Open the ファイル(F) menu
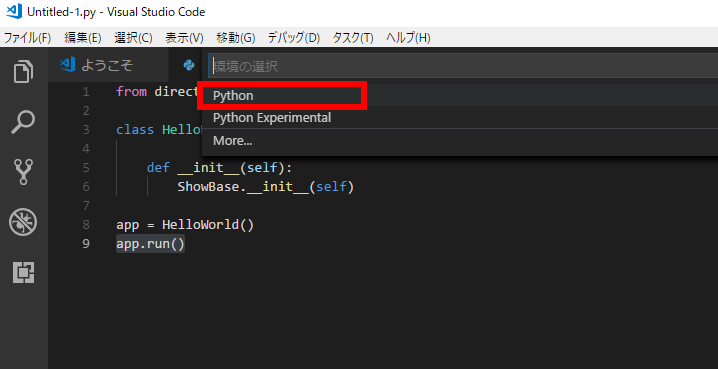Image resolution: width=718 pixels, height=369 pixels. [x=27, y=38]
